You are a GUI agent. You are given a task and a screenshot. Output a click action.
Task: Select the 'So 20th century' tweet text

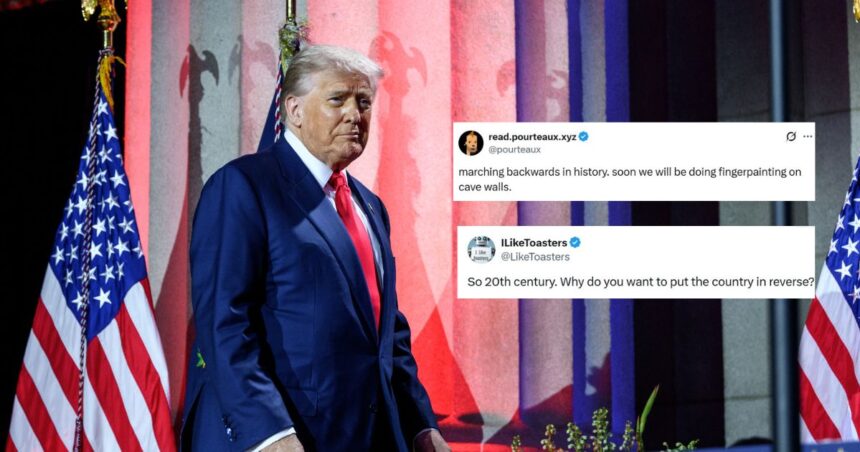[x=640, y=282]
